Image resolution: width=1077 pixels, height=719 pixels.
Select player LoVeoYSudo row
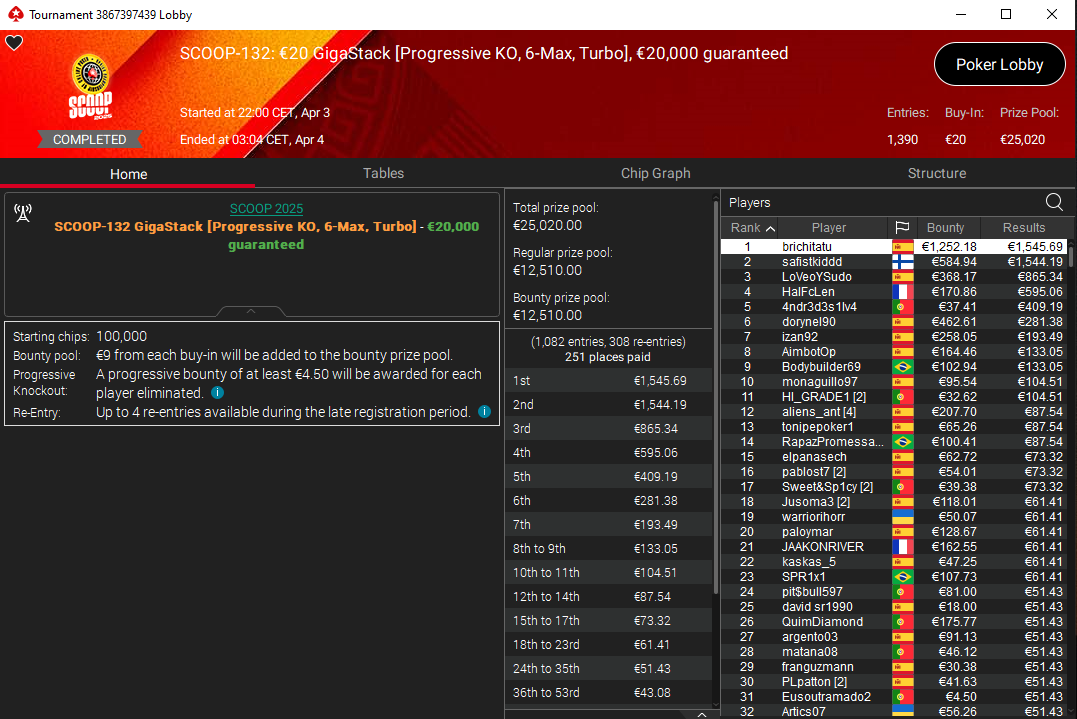894,277
